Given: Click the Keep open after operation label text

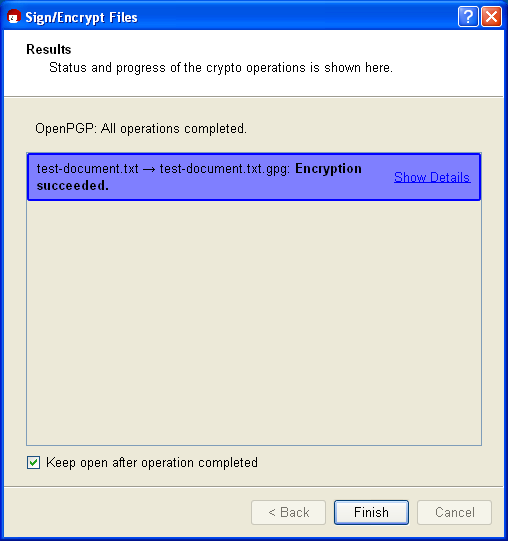Looking at the screenshot, I should (x=152, y=463).
